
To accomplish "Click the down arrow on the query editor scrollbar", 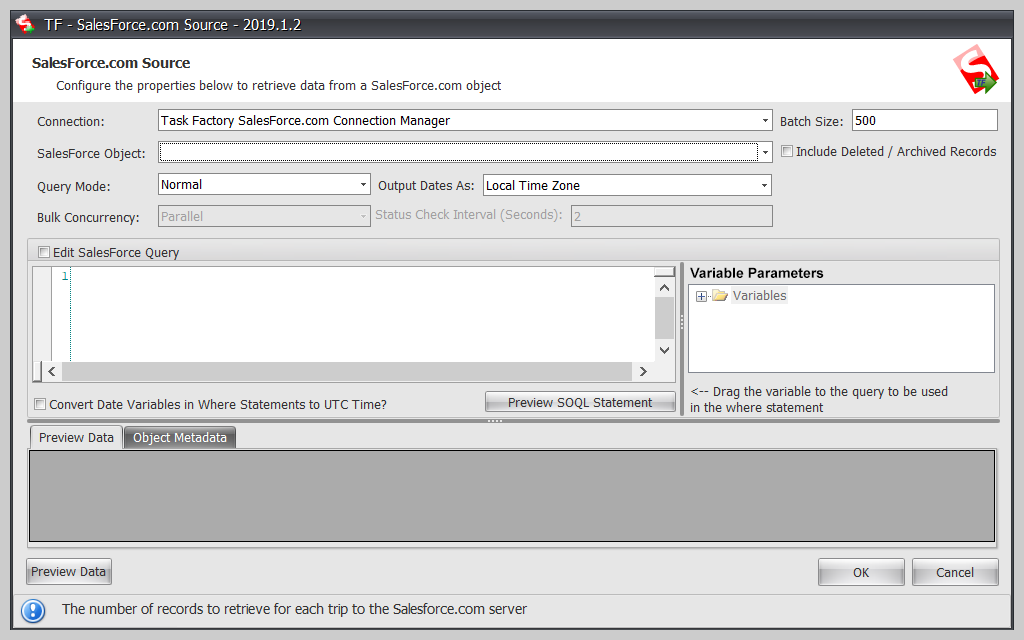I will 663,350.
